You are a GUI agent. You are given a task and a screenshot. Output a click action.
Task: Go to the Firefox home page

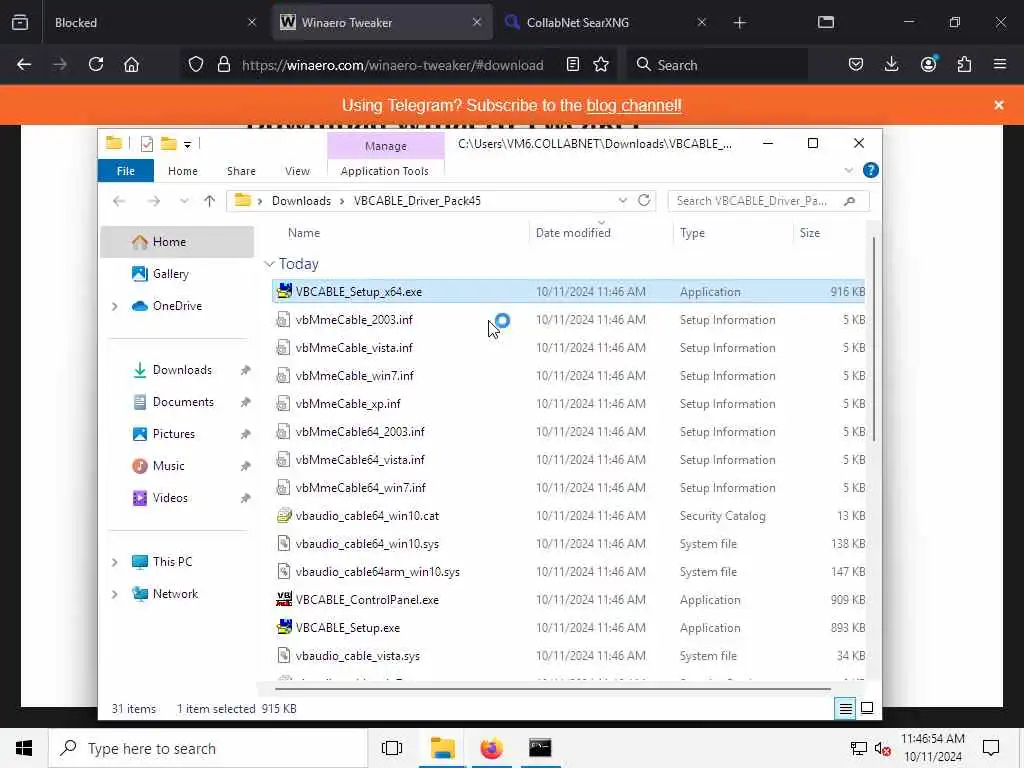(x=131, y=65)
